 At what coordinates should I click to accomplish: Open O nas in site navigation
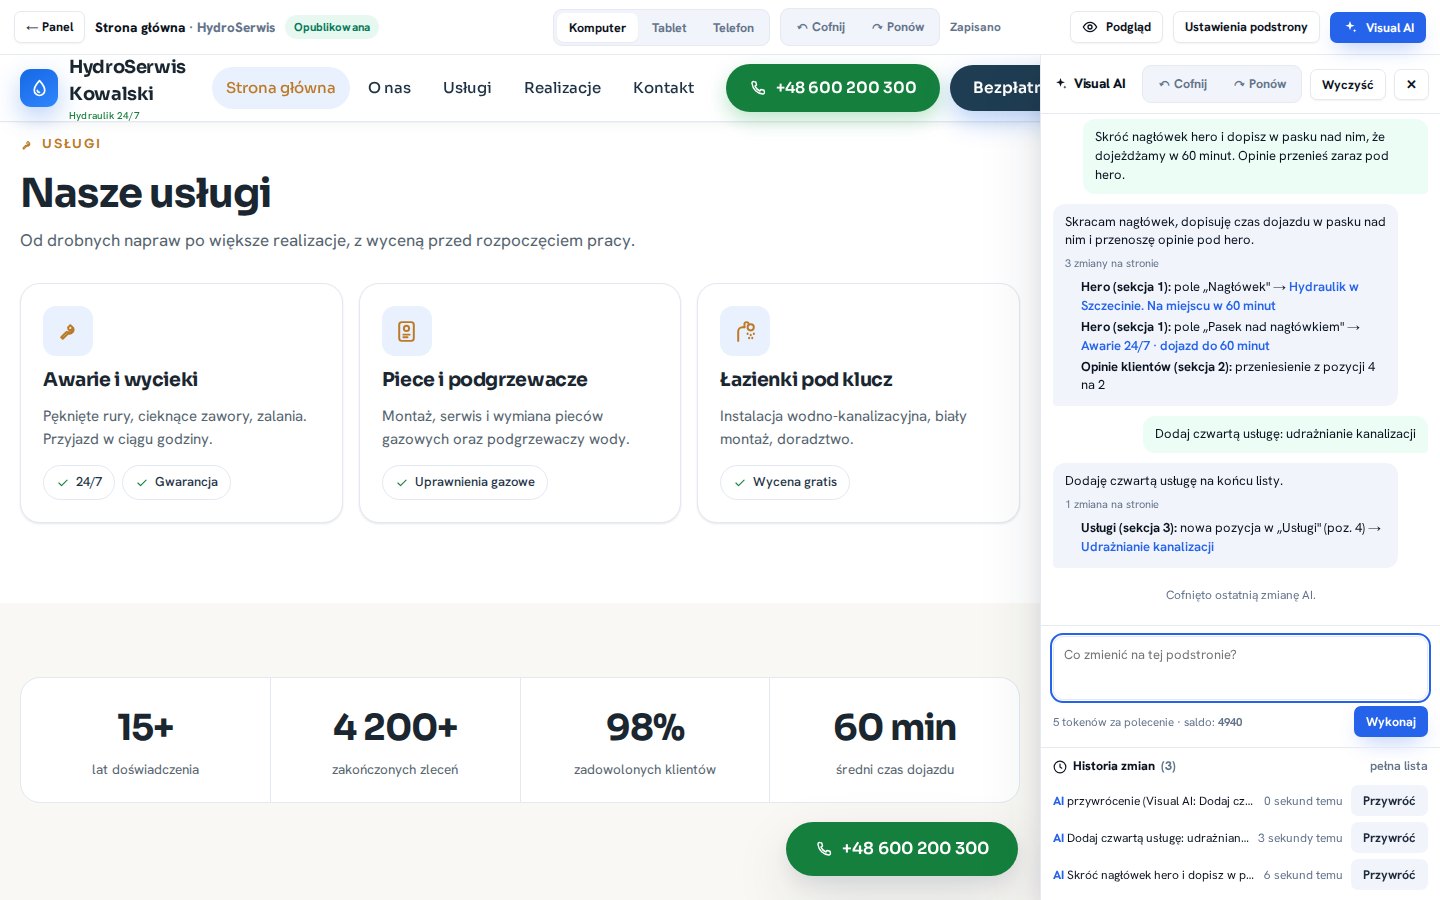click(x=389, y=88)
